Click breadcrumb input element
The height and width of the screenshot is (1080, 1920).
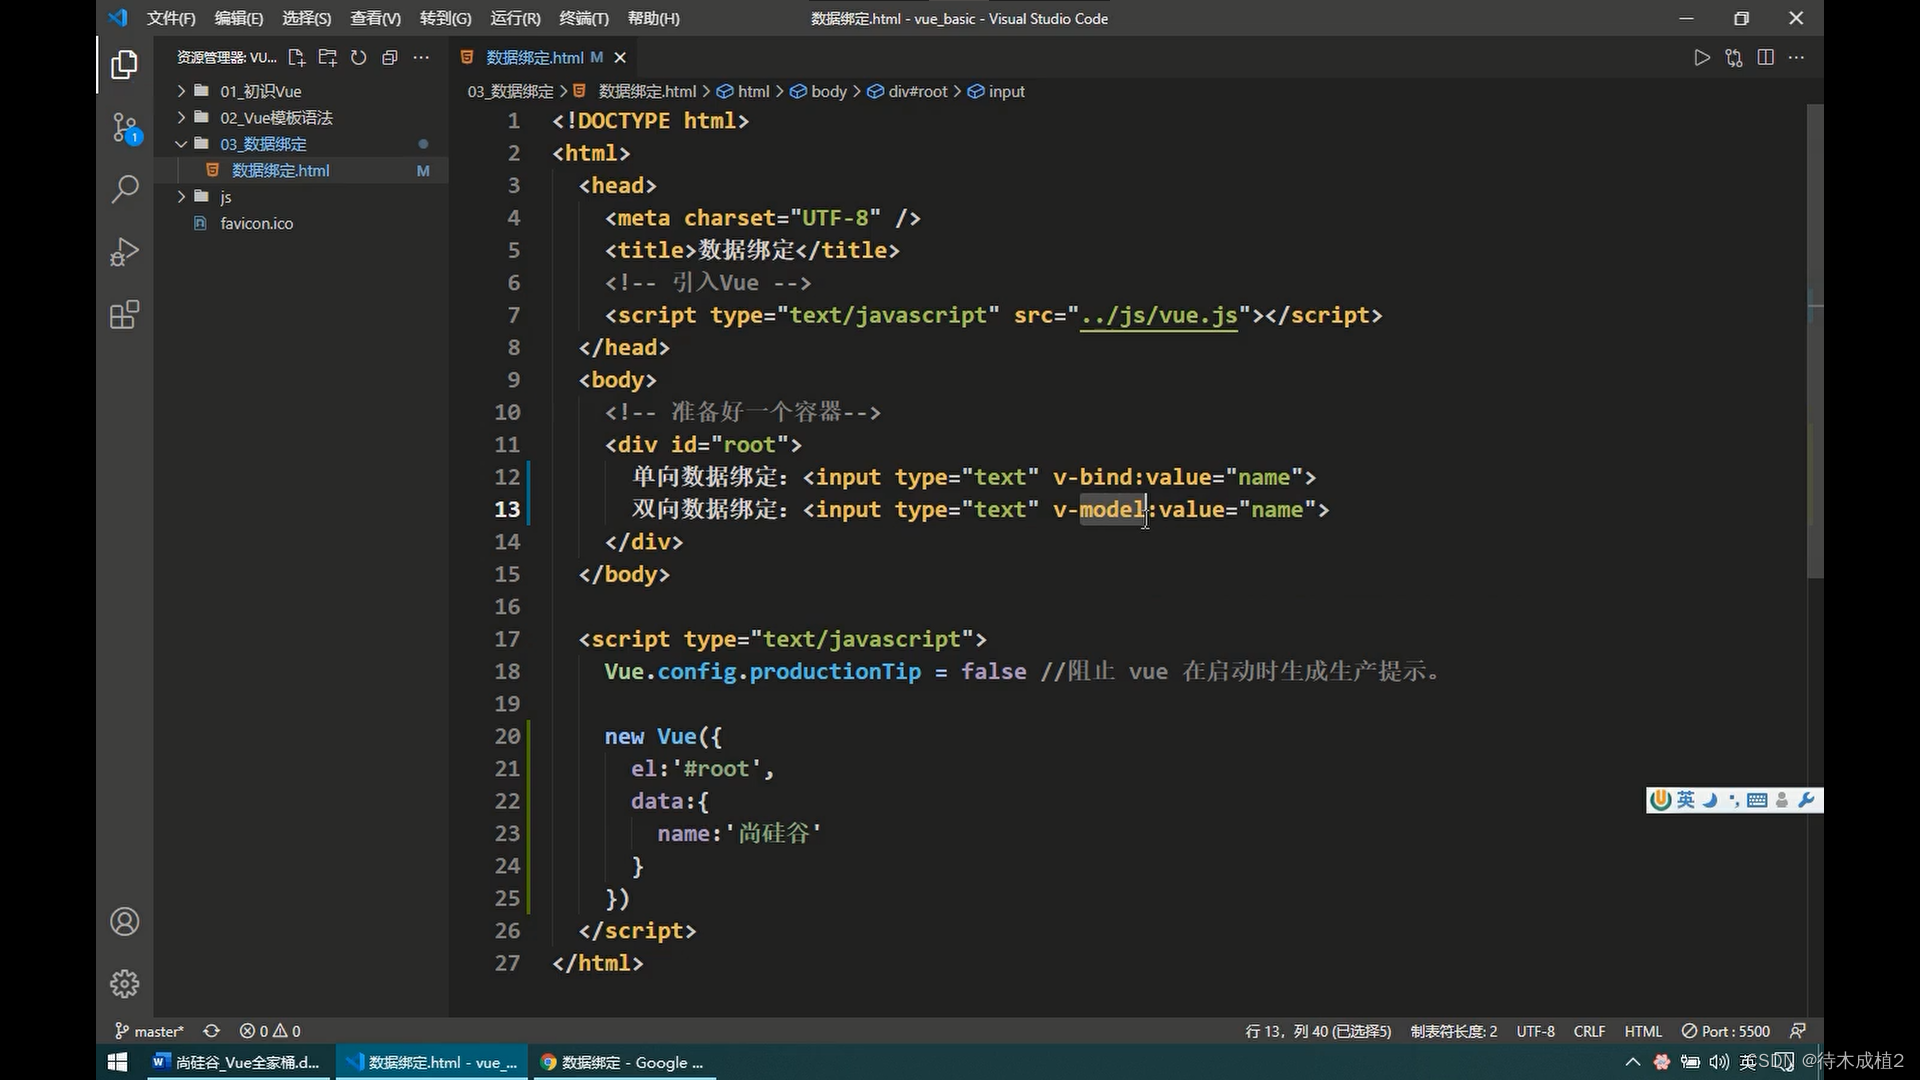tap(996, 91)
